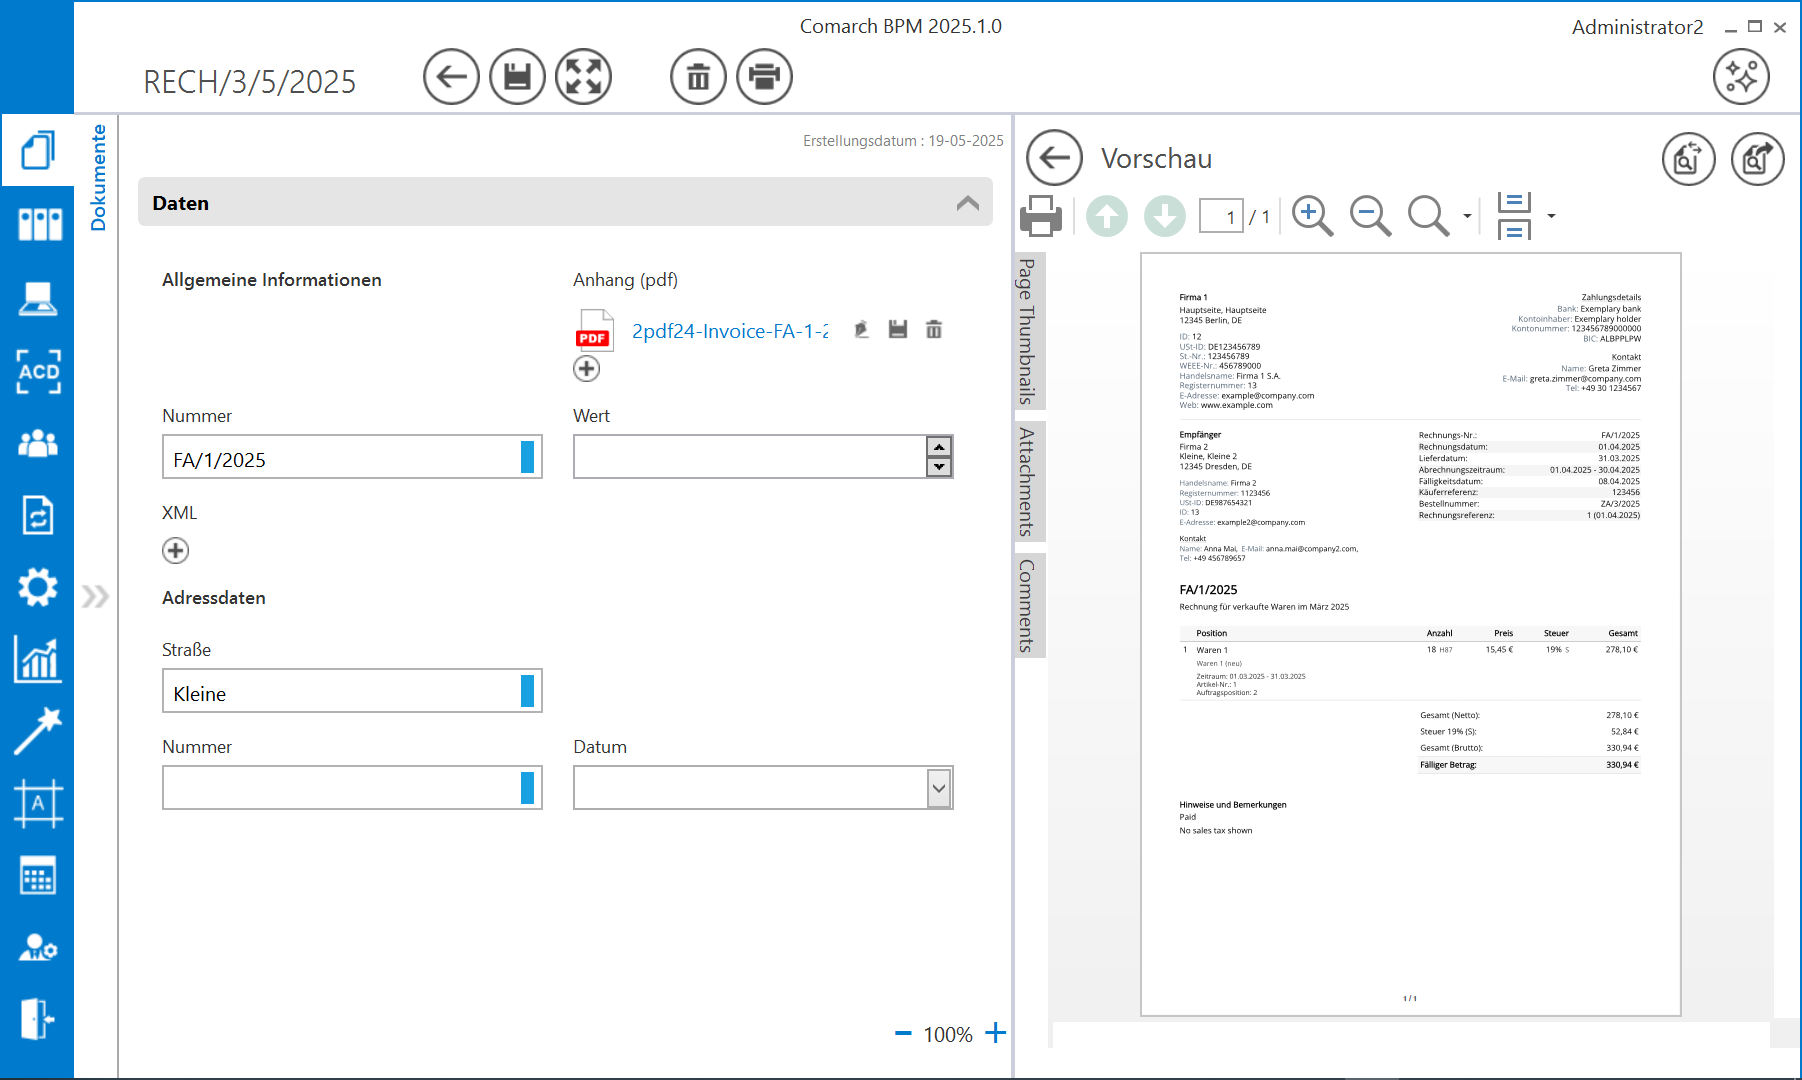This screenshot has height=1080, width=1802.
Task: Click the fullscreen expand icon in header
Action: pos(583,77)
